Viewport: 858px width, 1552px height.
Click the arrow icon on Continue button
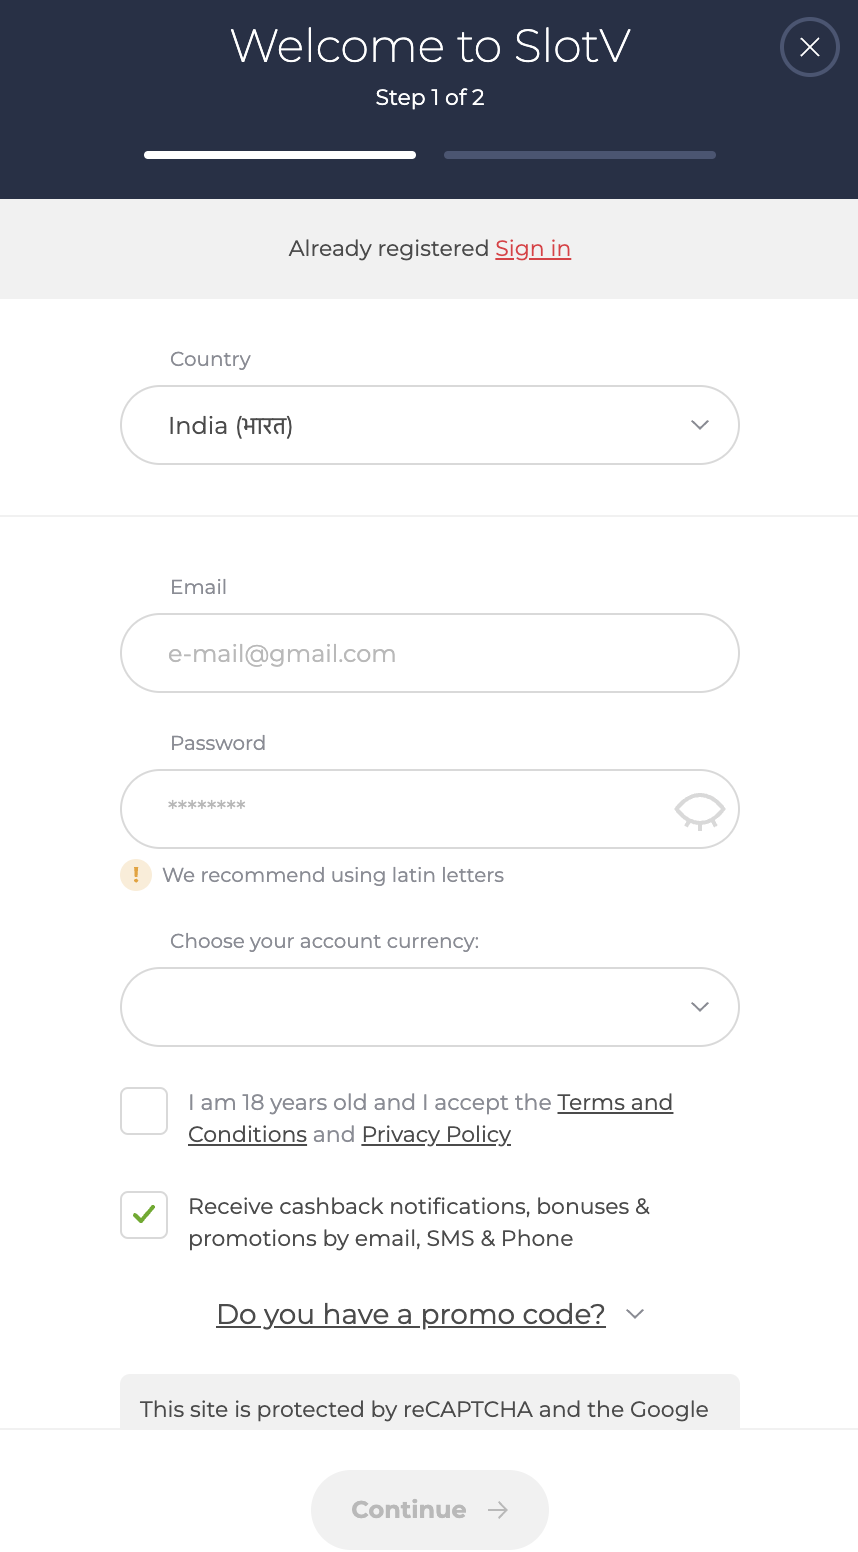498,1510
